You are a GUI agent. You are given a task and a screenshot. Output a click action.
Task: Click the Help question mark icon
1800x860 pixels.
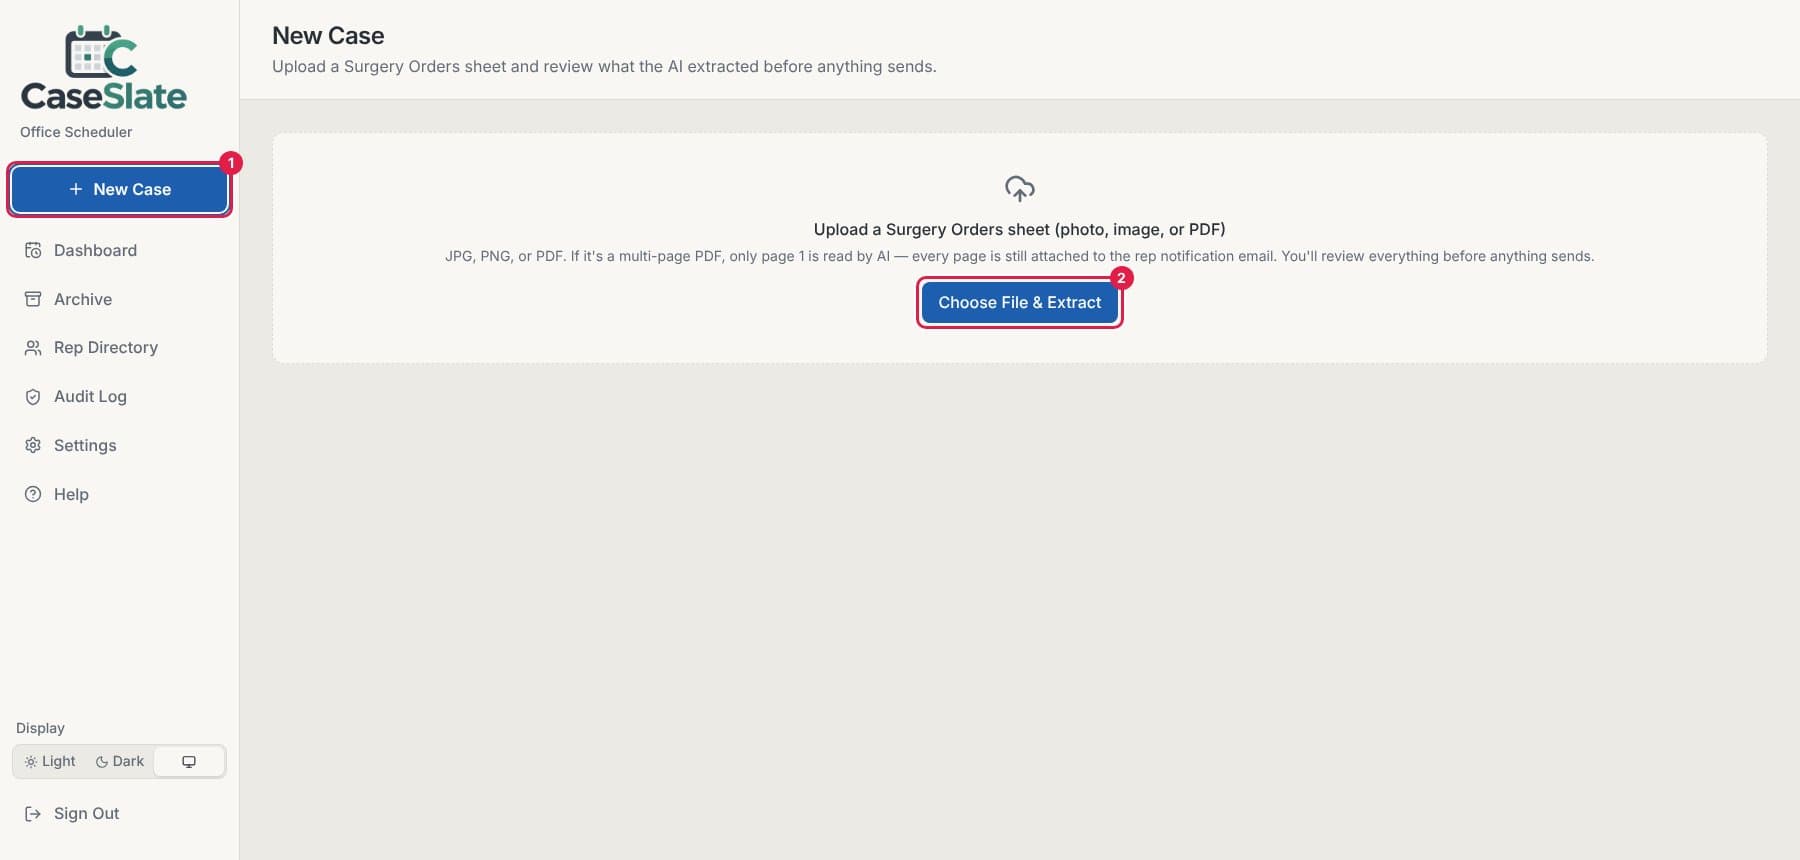pyautogui.click(x=33, y=494)
